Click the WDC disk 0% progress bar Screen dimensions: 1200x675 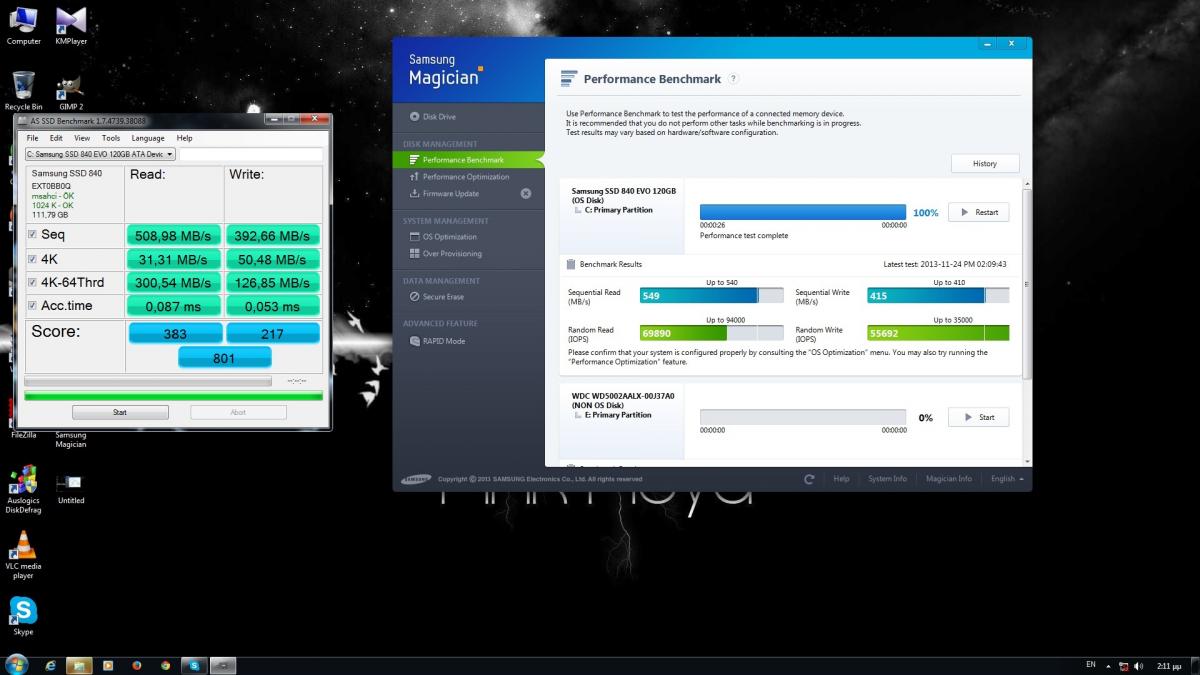tap(803, 417)
